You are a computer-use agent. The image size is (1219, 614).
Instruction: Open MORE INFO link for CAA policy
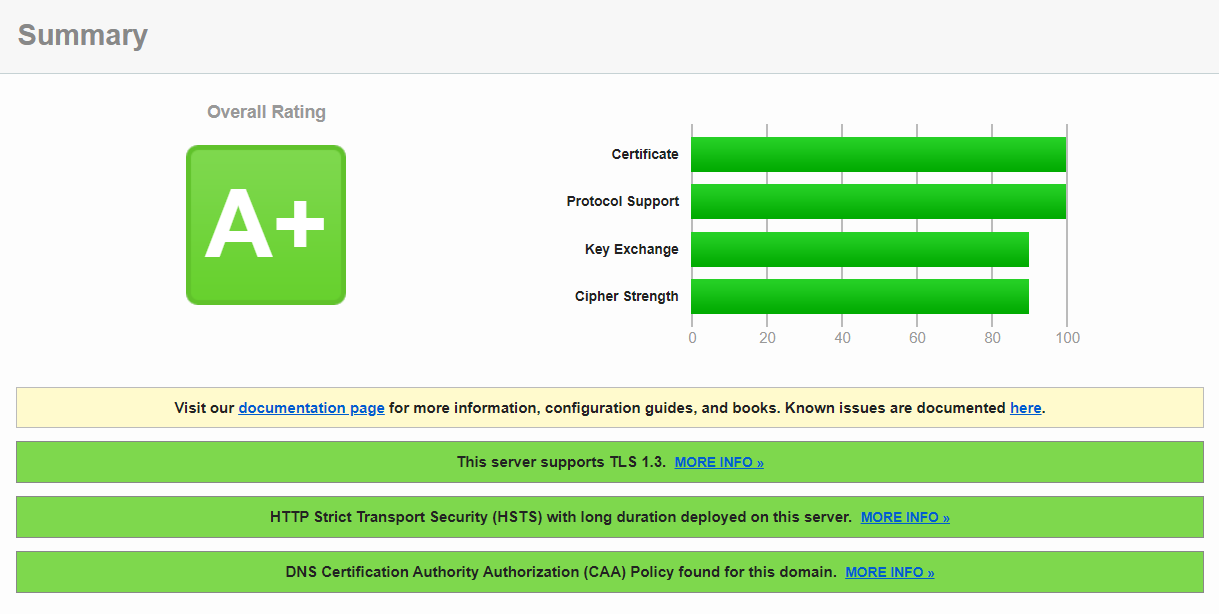890,573
